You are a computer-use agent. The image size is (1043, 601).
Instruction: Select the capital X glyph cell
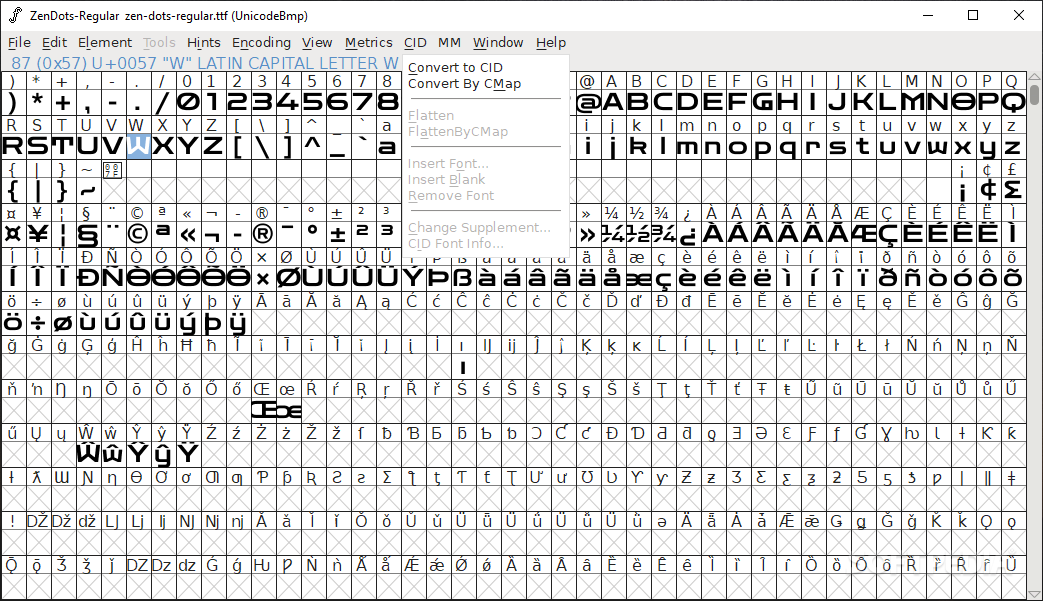pyautogui.click(x=163, y=146)
